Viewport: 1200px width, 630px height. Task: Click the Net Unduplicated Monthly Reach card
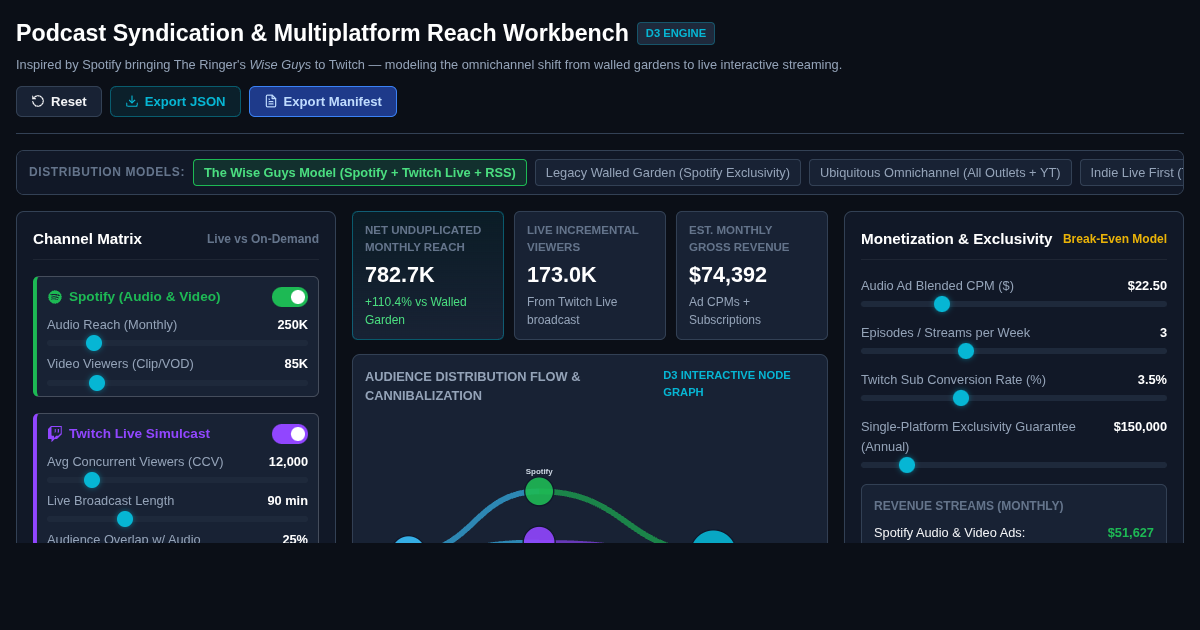click(x=428, y=275)
